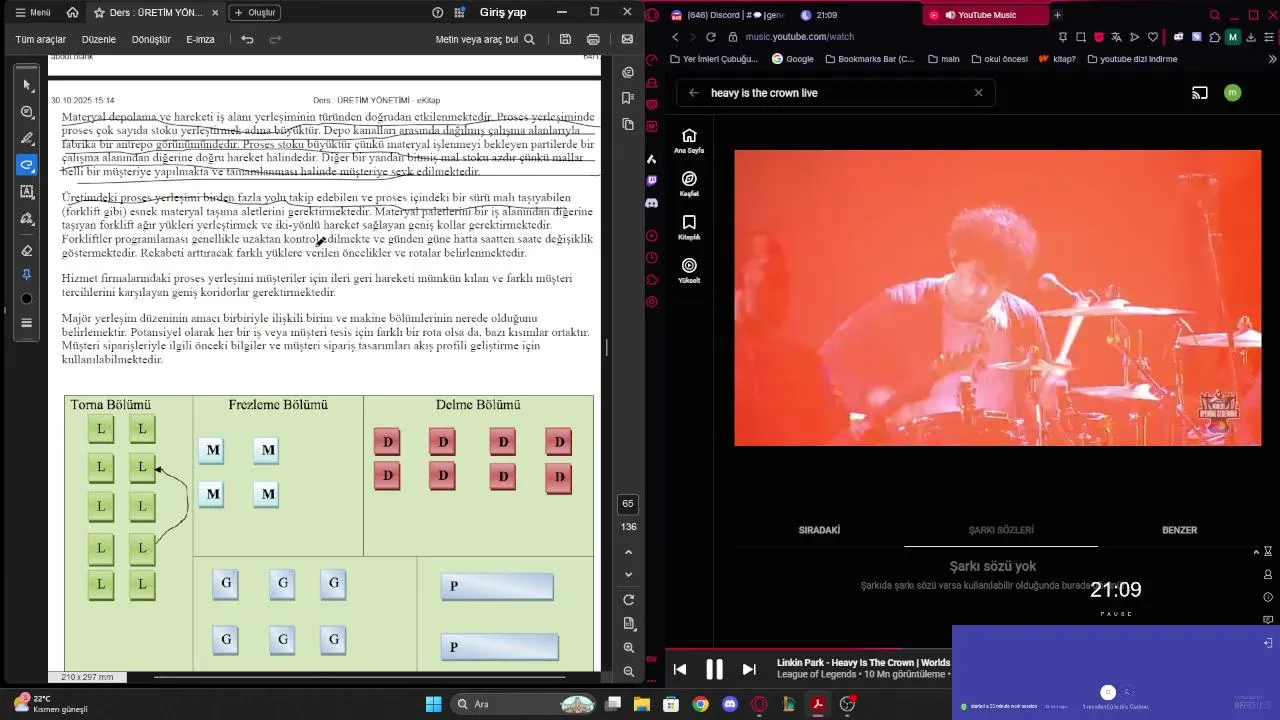Image resolution: width=1280 pixels, height=720 pixels.
Task: Go to previous page up chevron
Action: 628,552
